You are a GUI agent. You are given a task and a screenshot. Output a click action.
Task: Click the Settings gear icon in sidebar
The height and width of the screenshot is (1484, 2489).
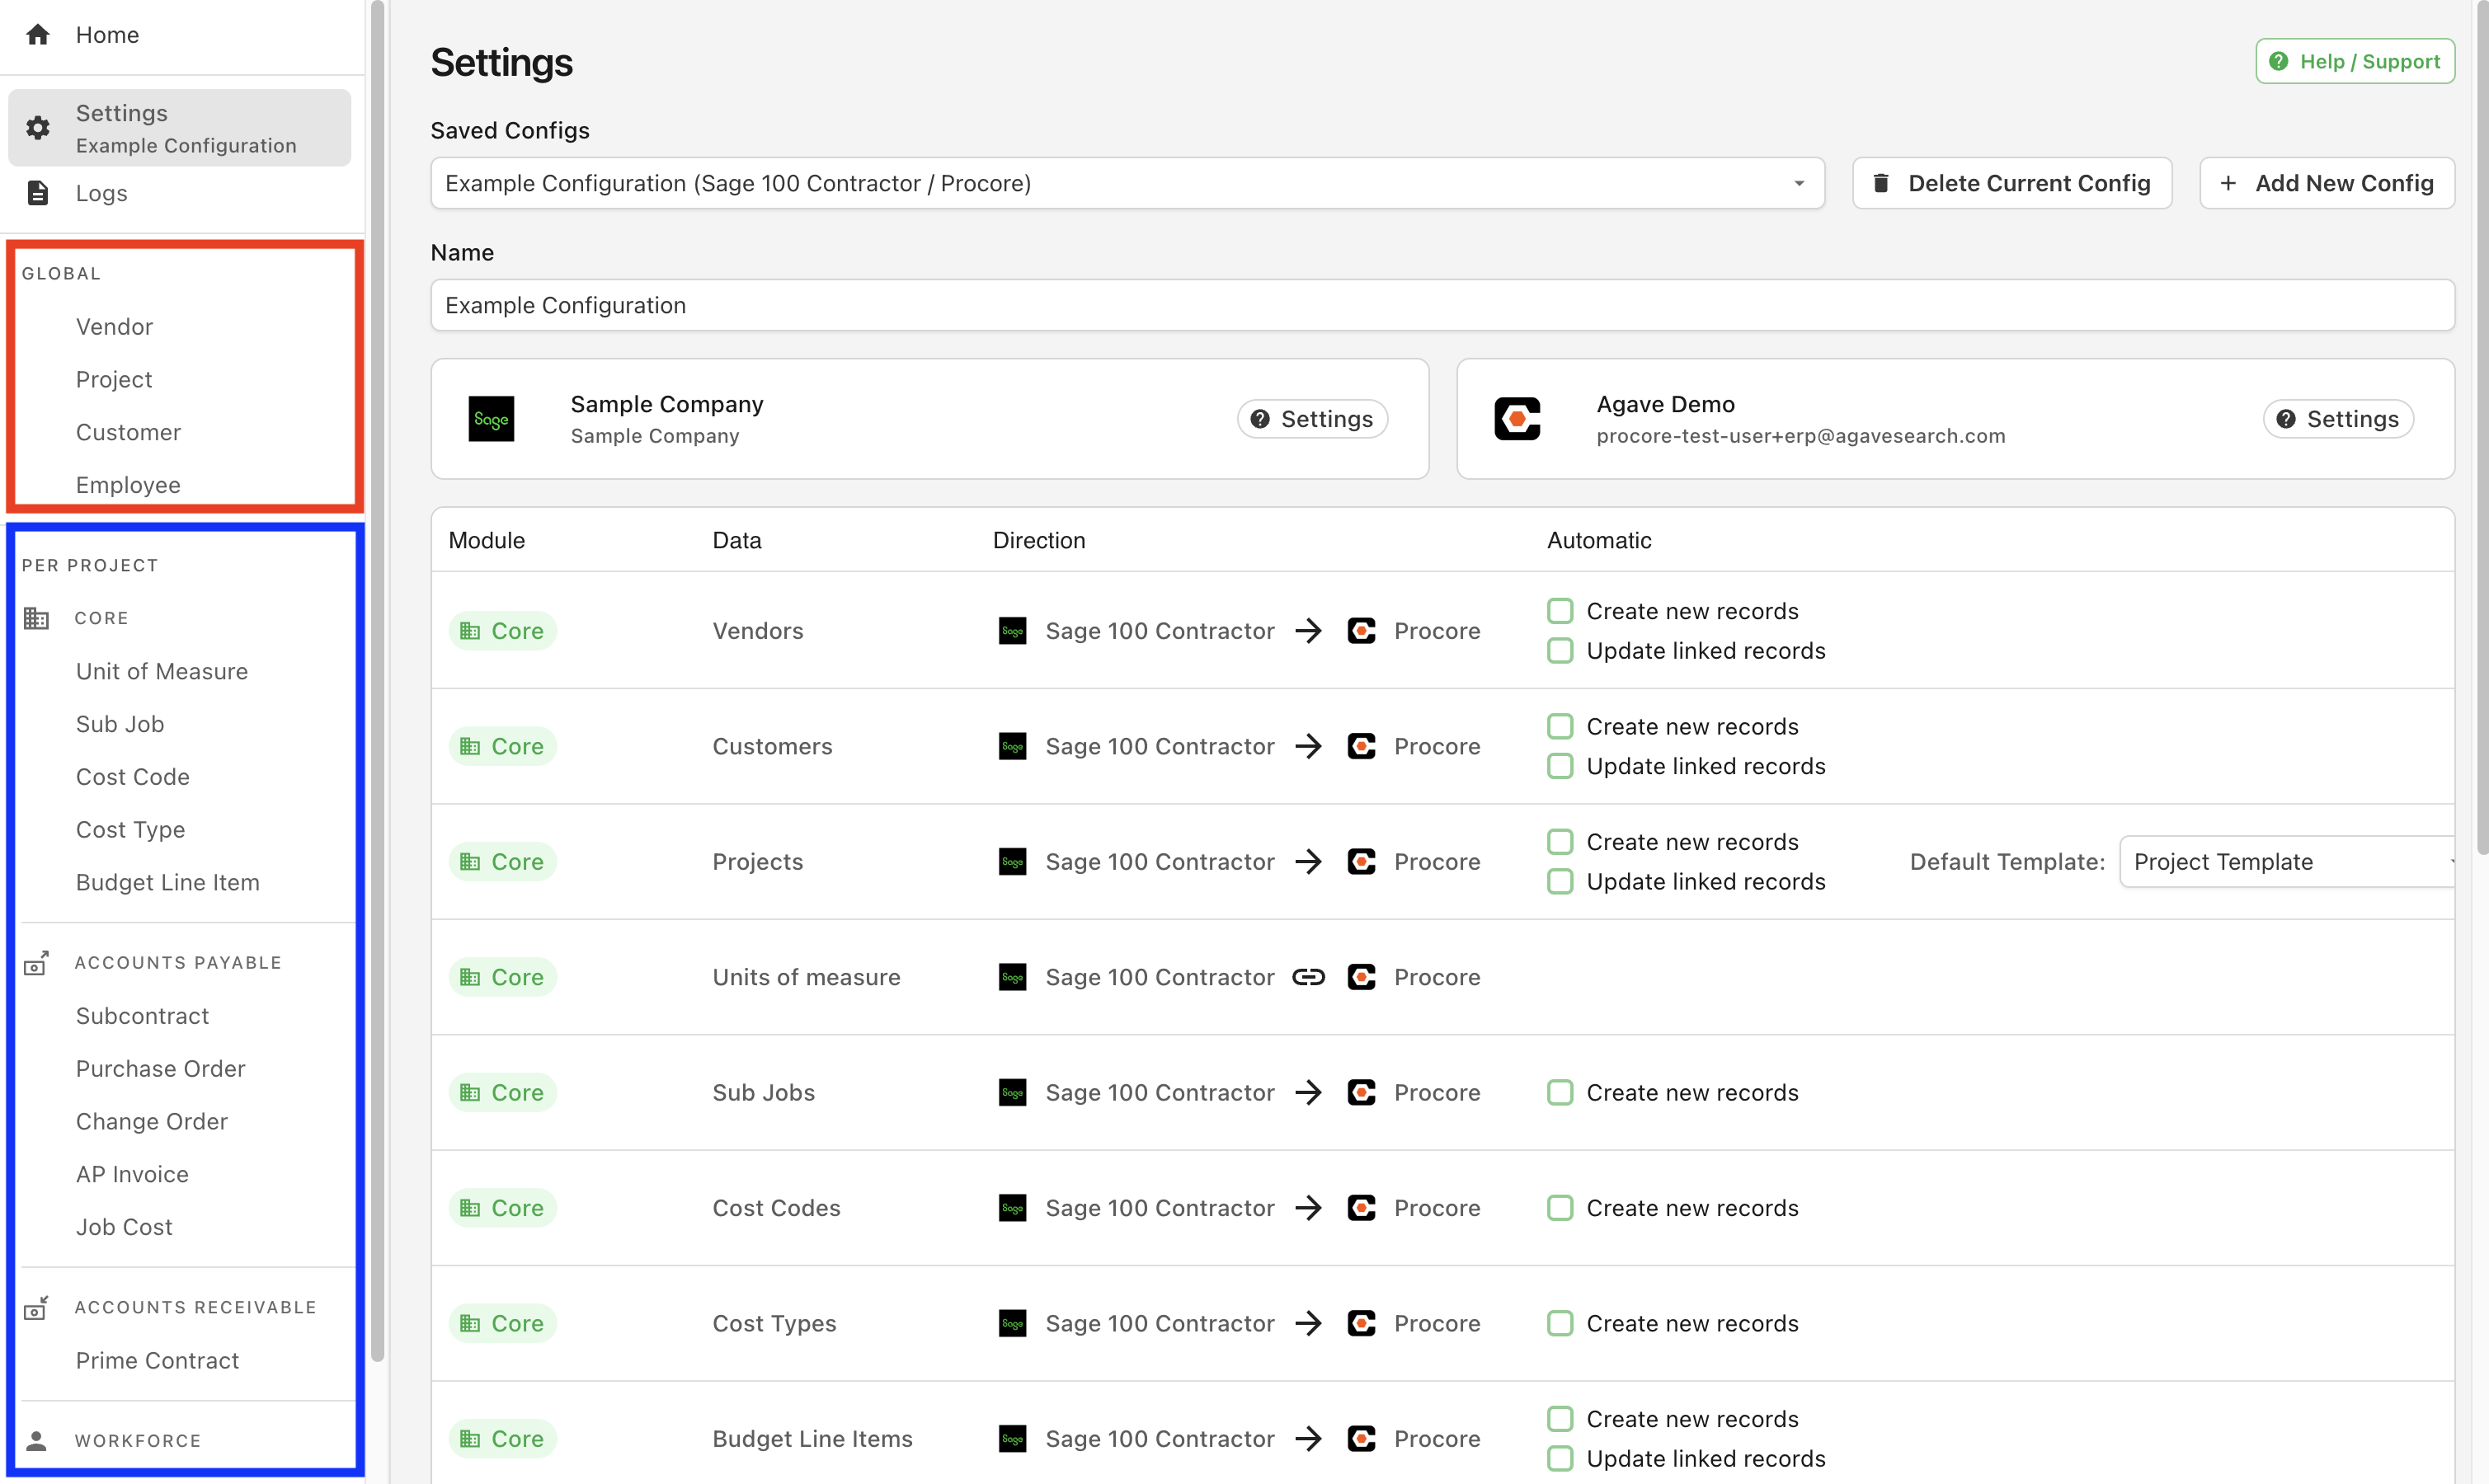pyautogui.click(x=38, y=127)
